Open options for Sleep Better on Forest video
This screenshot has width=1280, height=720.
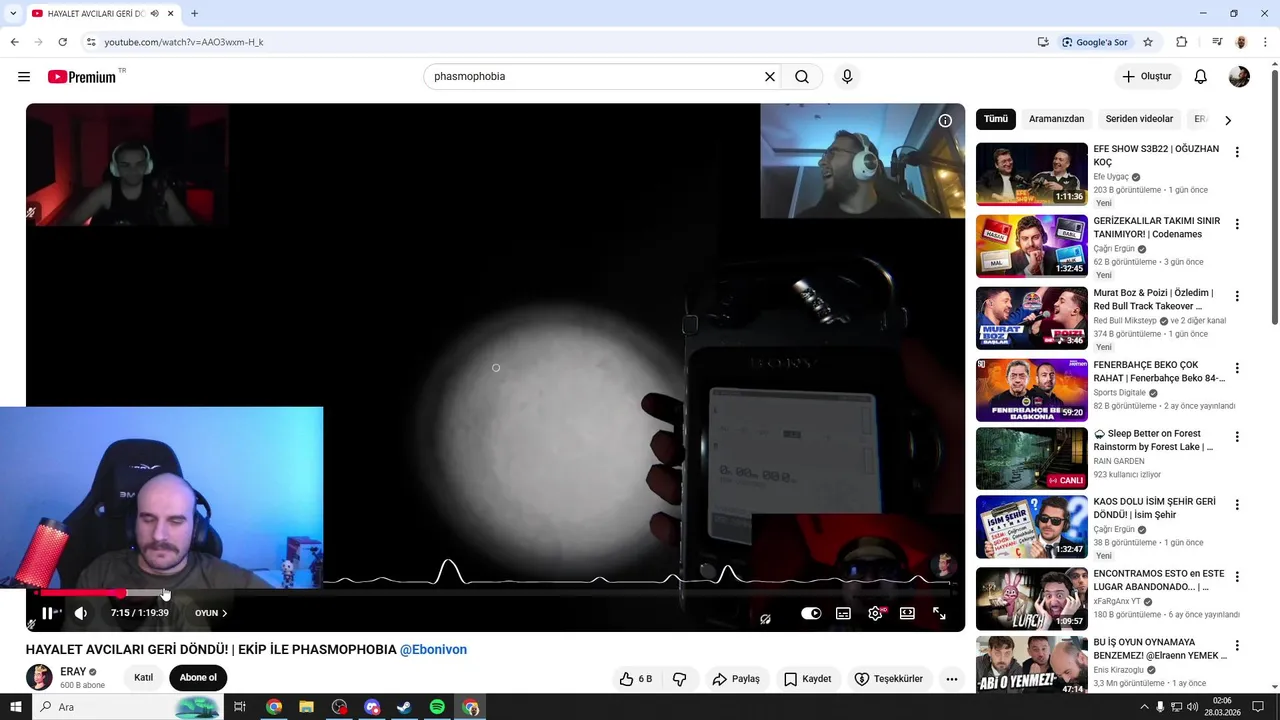tap(1237, 437)
